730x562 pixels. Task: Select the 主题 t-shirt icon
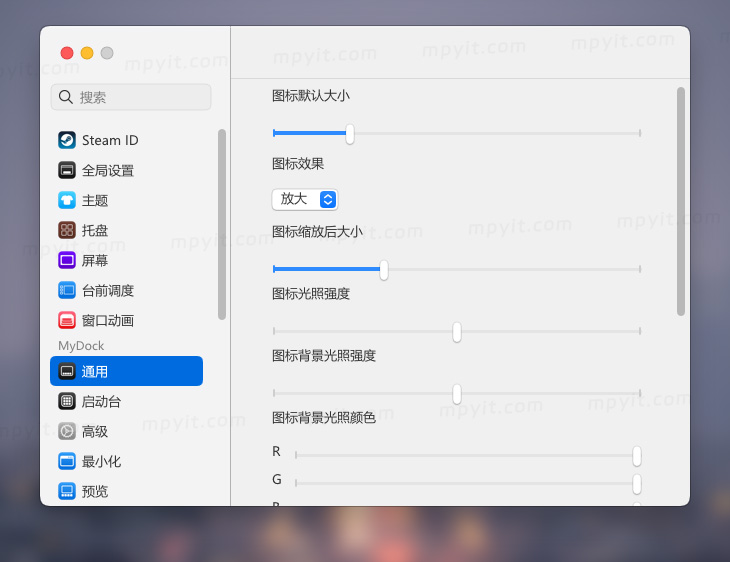point(67,200)
